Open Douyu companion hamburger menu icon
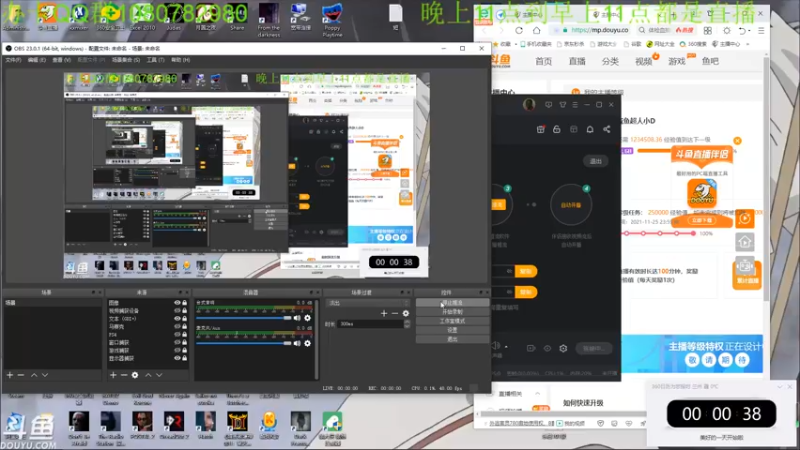 (575, 105)
